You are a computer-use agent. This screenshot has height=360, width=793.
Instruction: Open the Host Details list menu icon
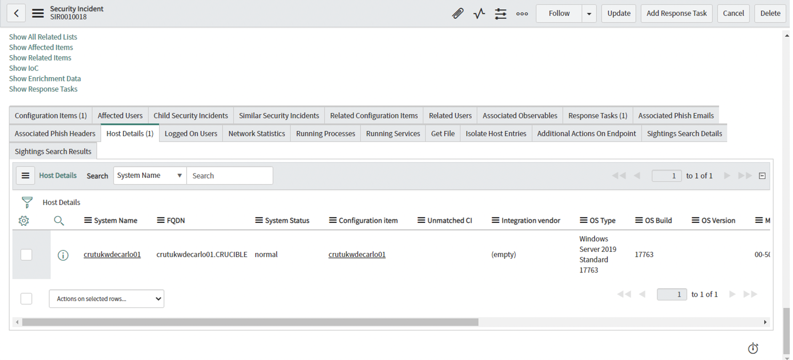coord(25,175)
